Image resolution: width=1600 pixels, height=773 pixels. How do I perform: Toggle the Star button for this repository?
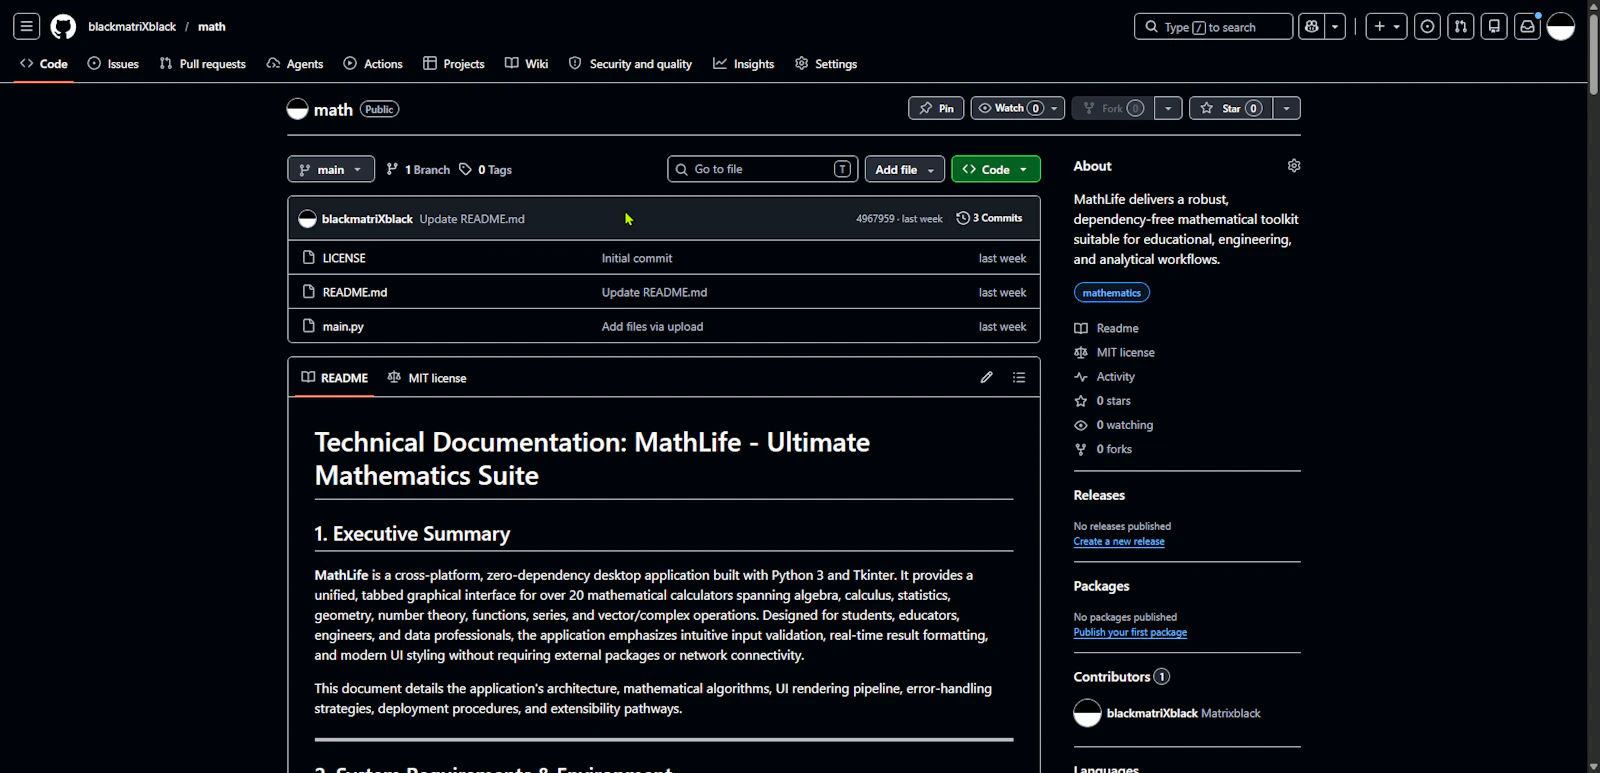pos(1231,108)
